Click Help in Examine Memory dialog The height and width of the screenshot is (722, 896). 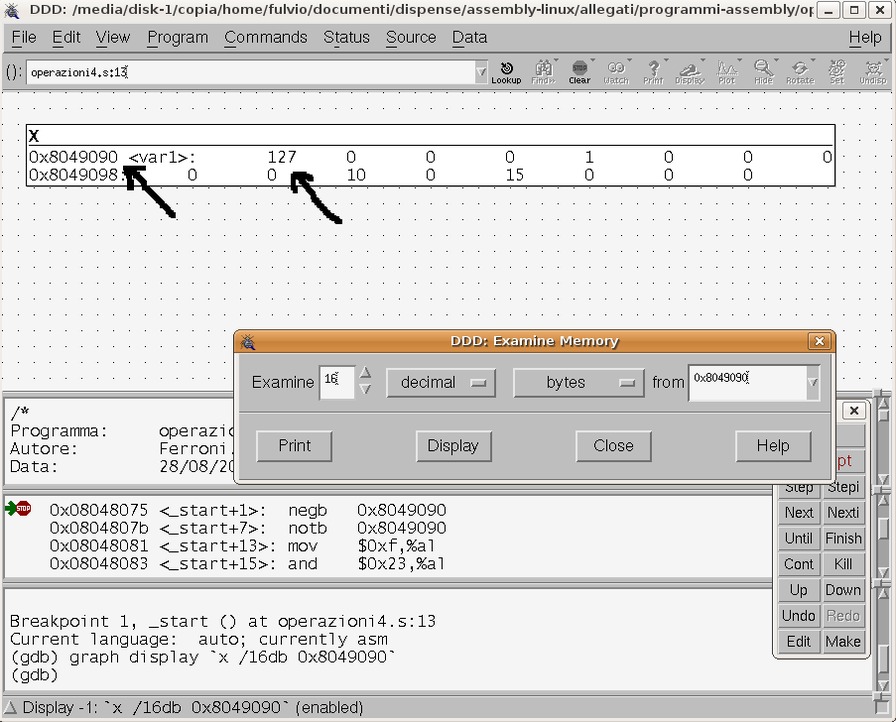pos(773,446)
